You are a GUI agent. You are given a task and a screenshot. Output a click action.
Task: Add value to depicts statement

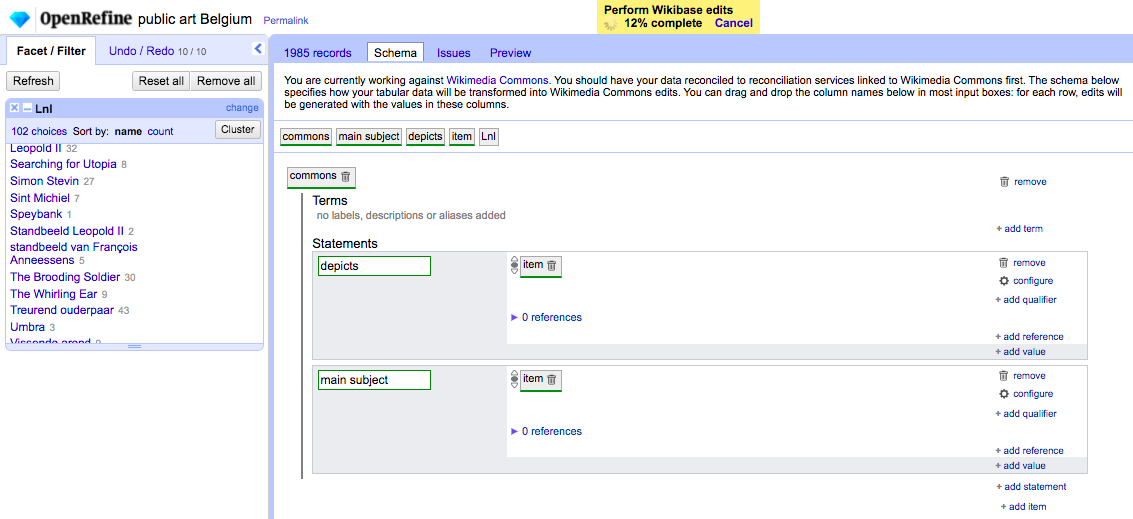pyautogui.click(x=1020, y=351)
